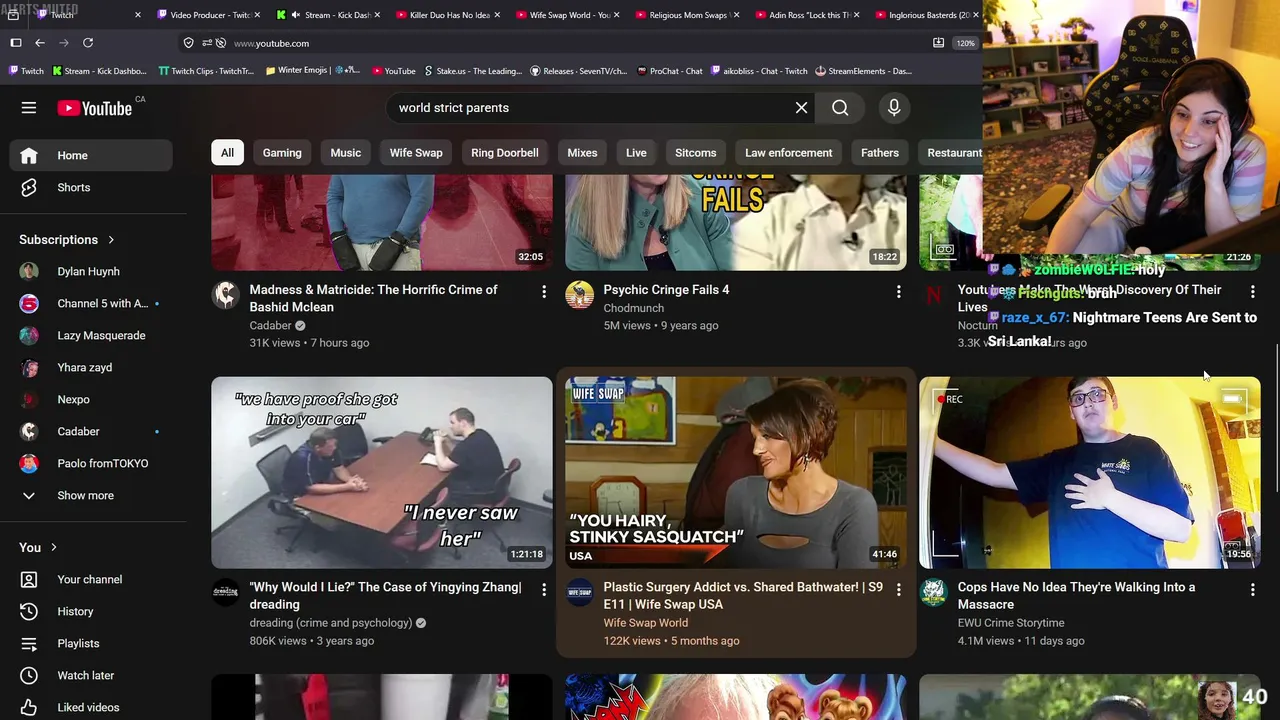The height and width of the screenshot is (720, 1280).
Task: Open dreading channel avatar beside Yingying video
Action: (x=226, y=592)
